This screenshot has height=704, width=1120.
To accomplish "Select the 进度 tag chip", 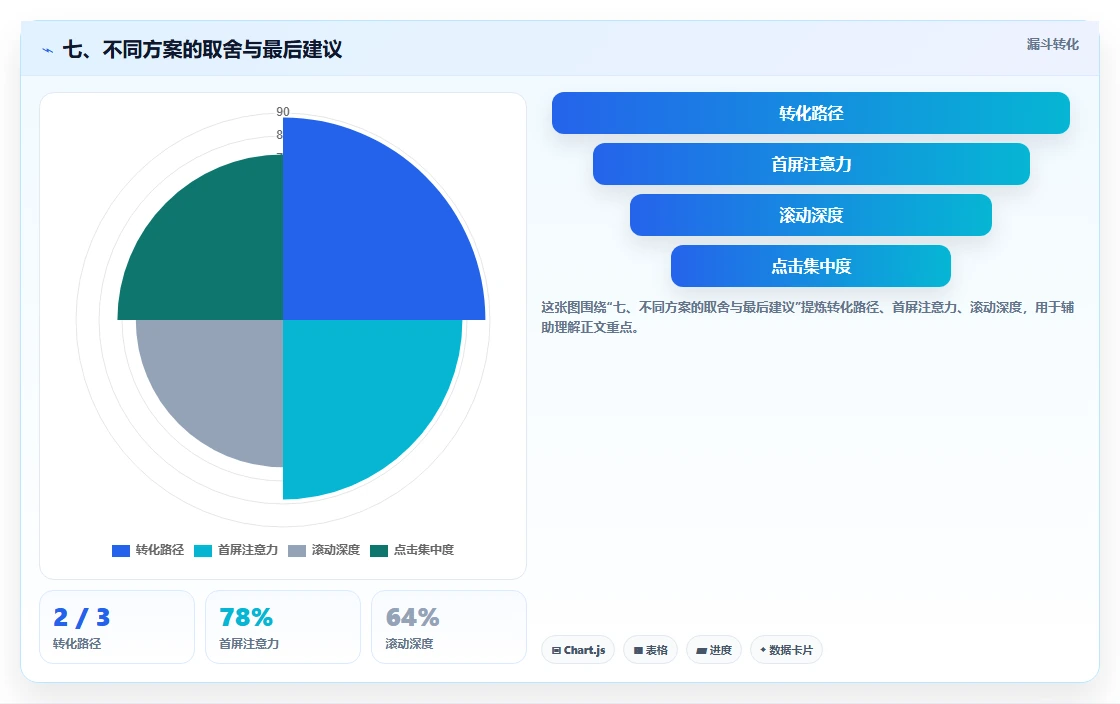I will [x=714, y=650].
